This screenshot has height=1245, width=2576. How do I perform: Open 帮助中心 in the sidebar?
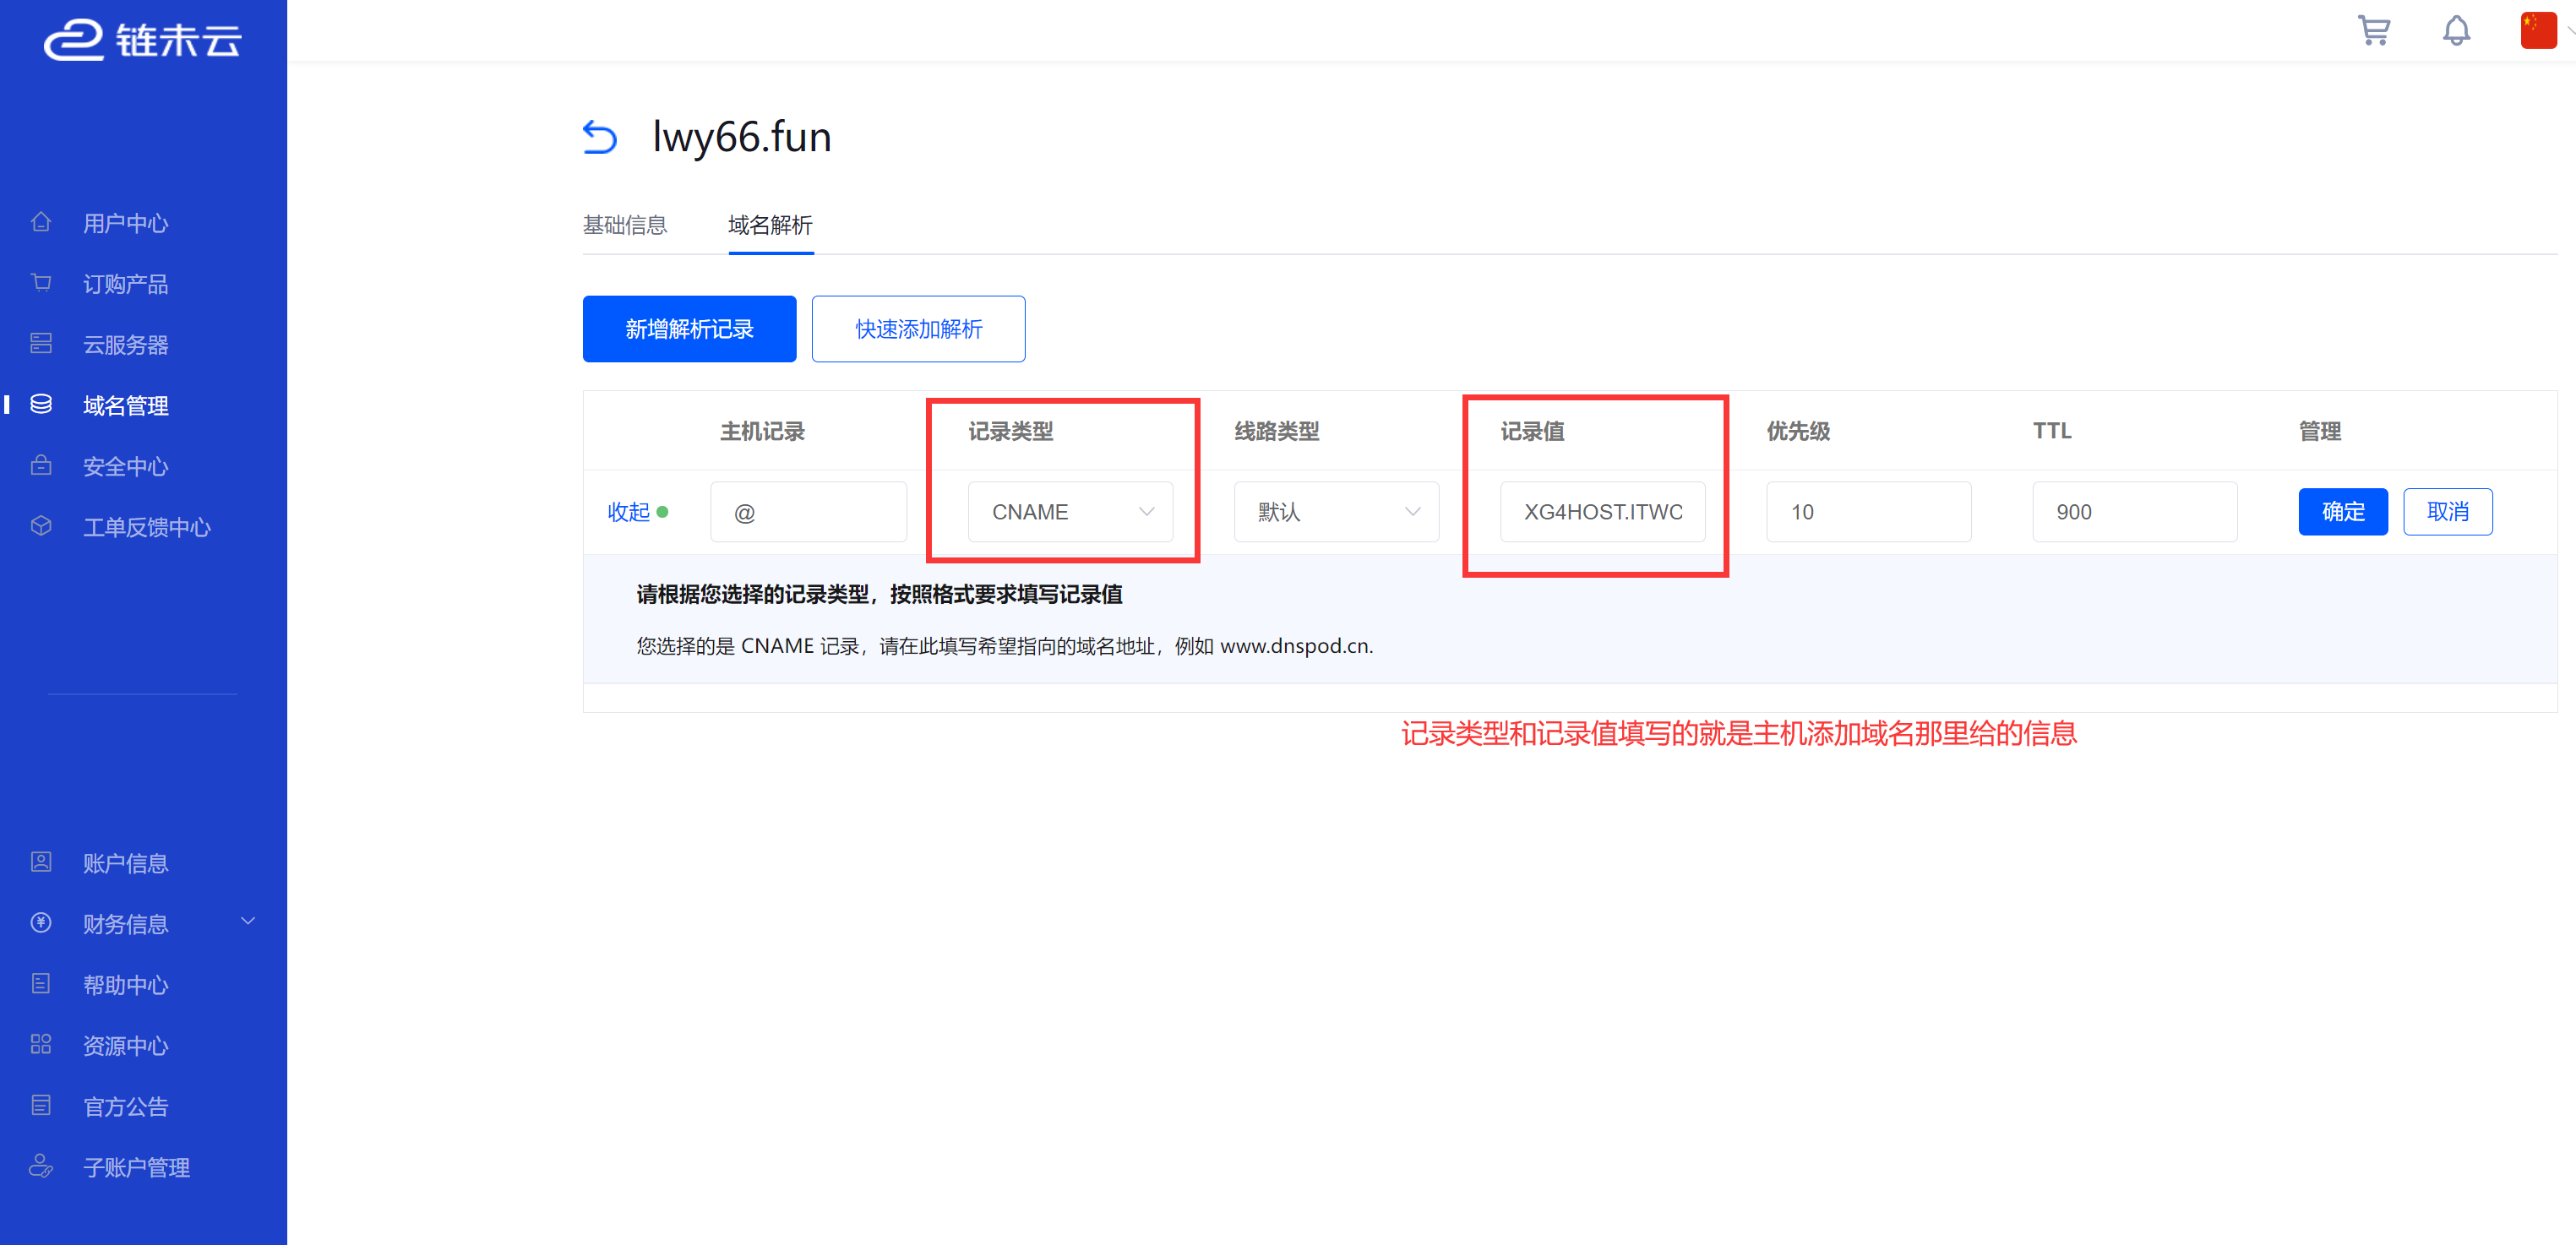pos(125,985)
